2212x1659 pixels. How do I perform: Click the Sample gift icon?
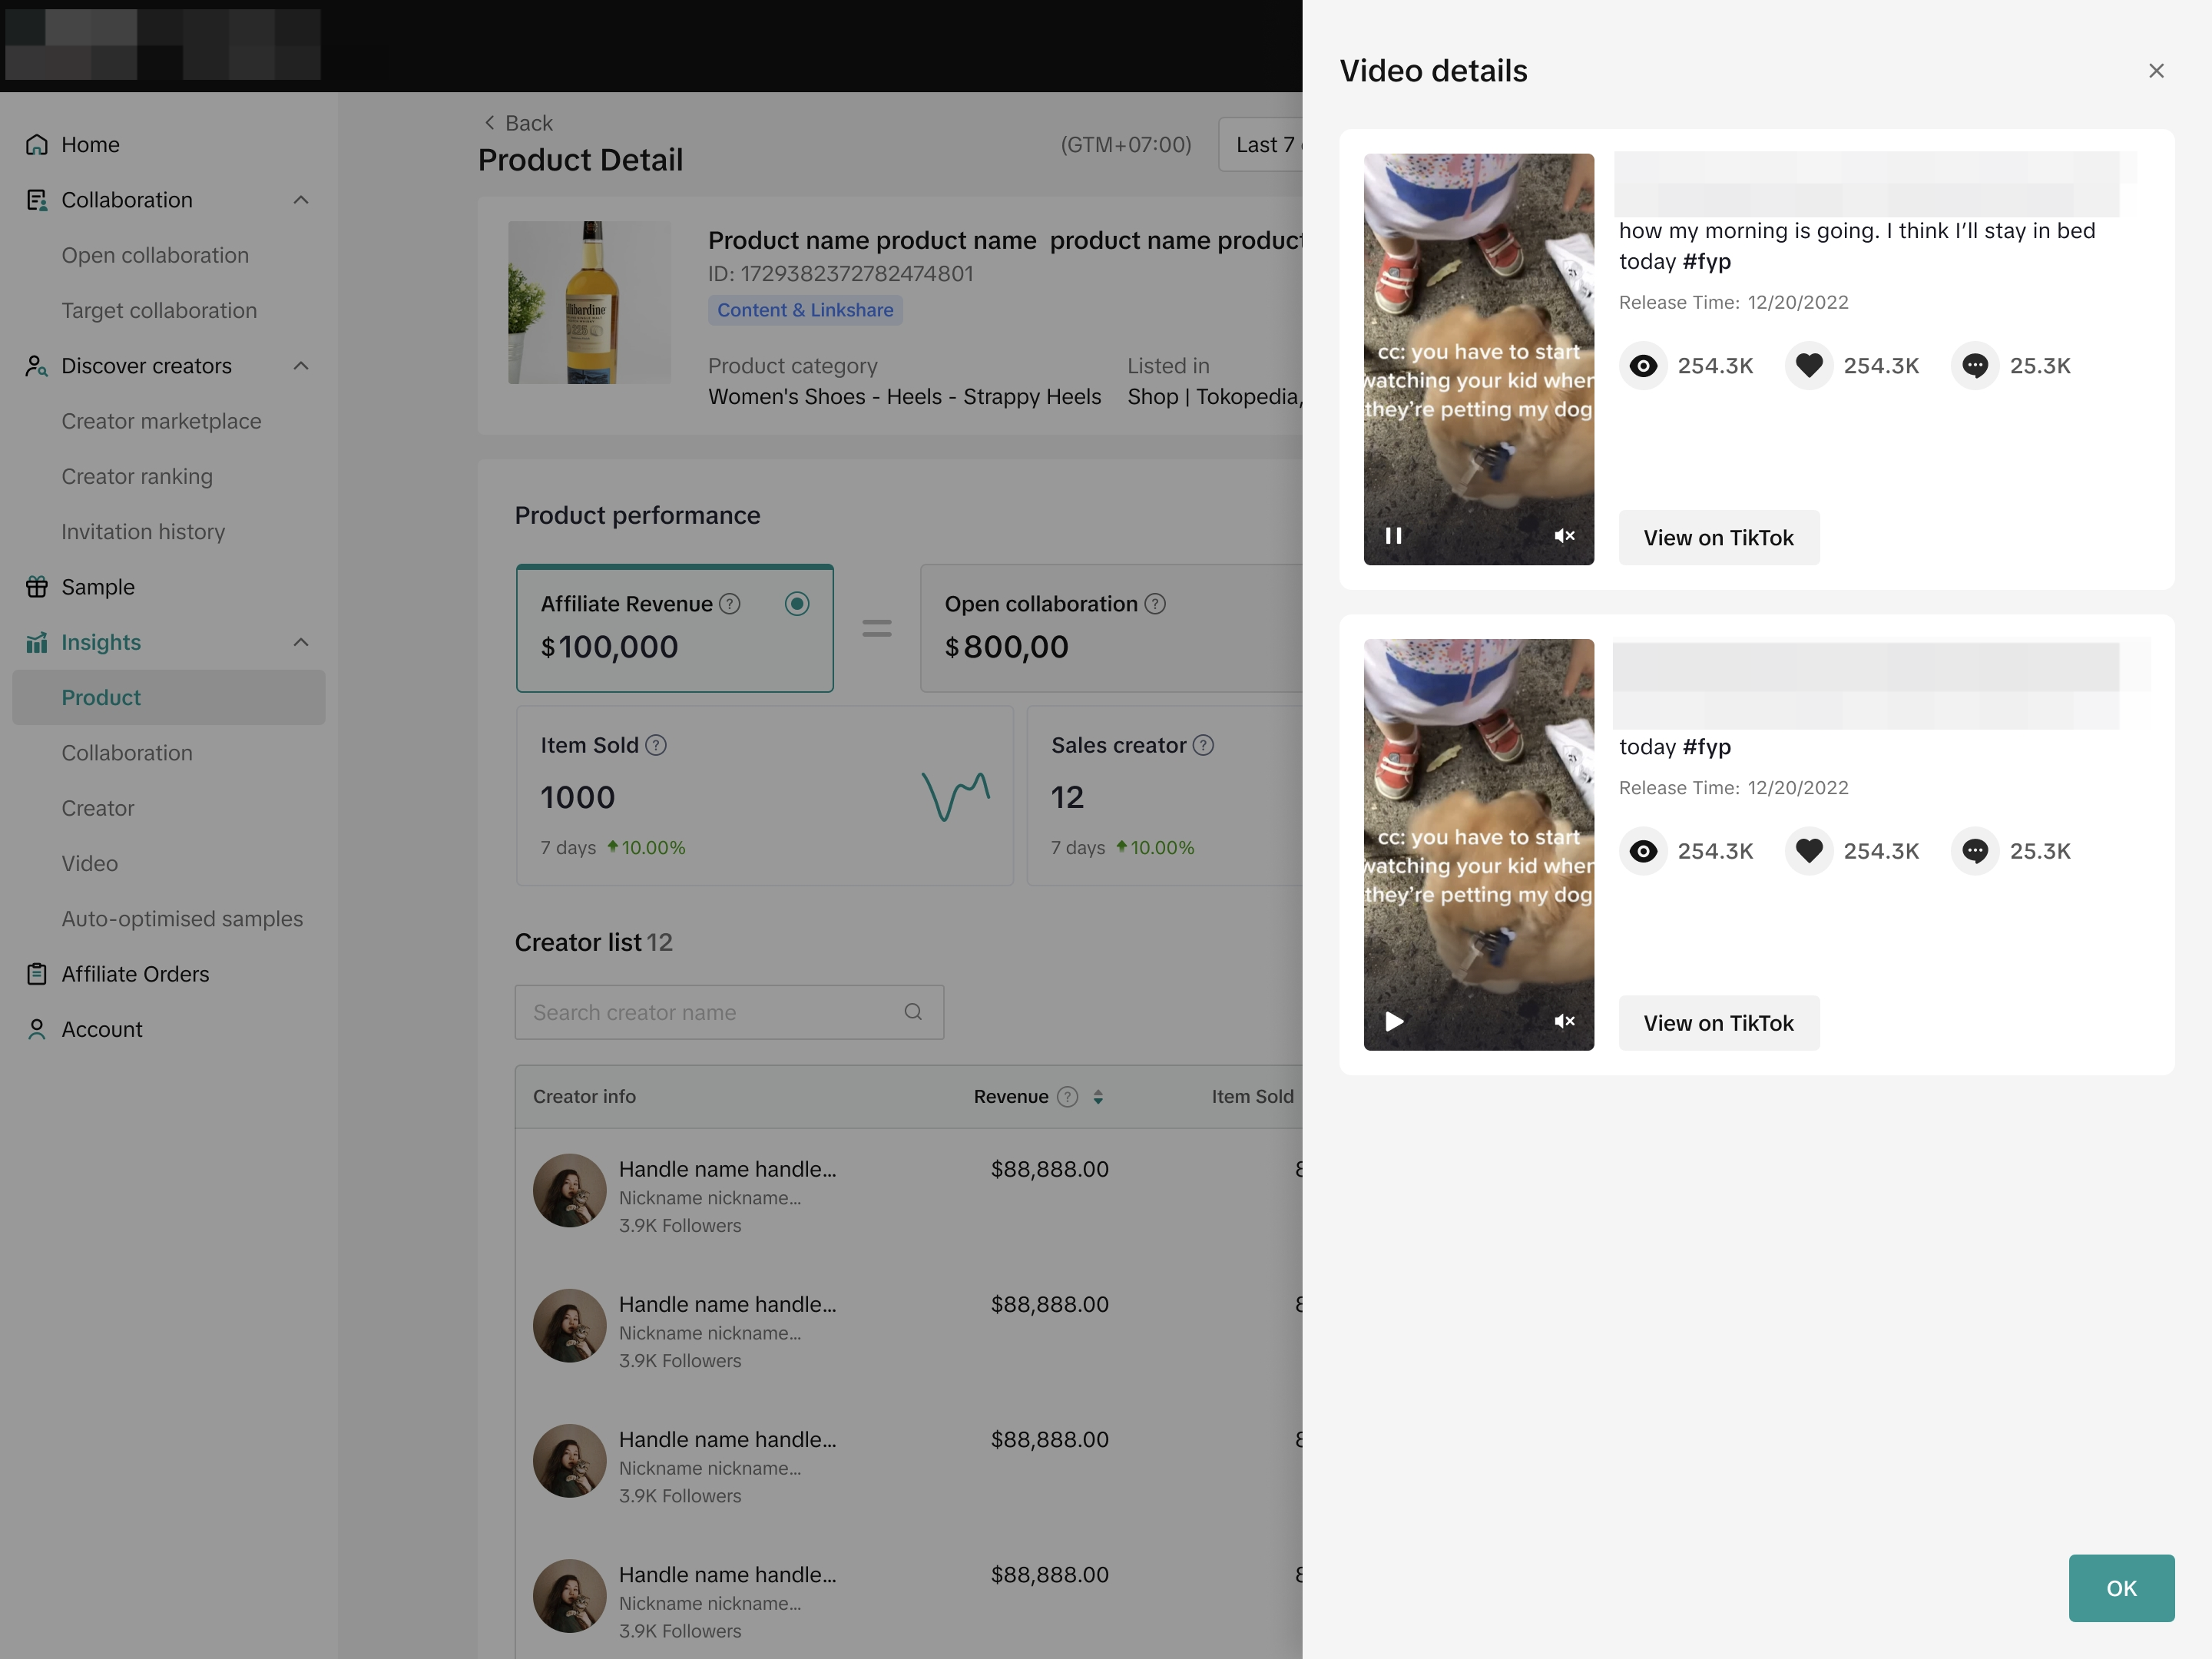coord(37,587)
